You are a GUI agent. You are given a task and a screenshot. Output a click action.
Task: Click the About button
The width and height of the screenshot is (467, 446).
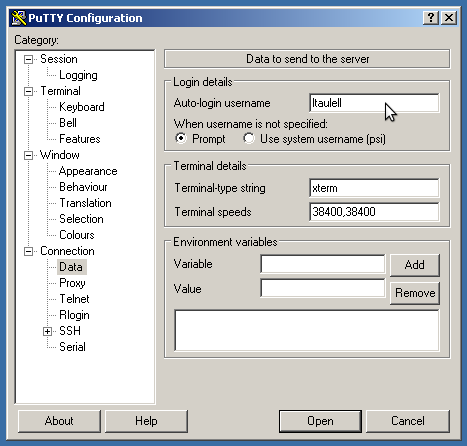pyautogui.click(x=59, y=421)
